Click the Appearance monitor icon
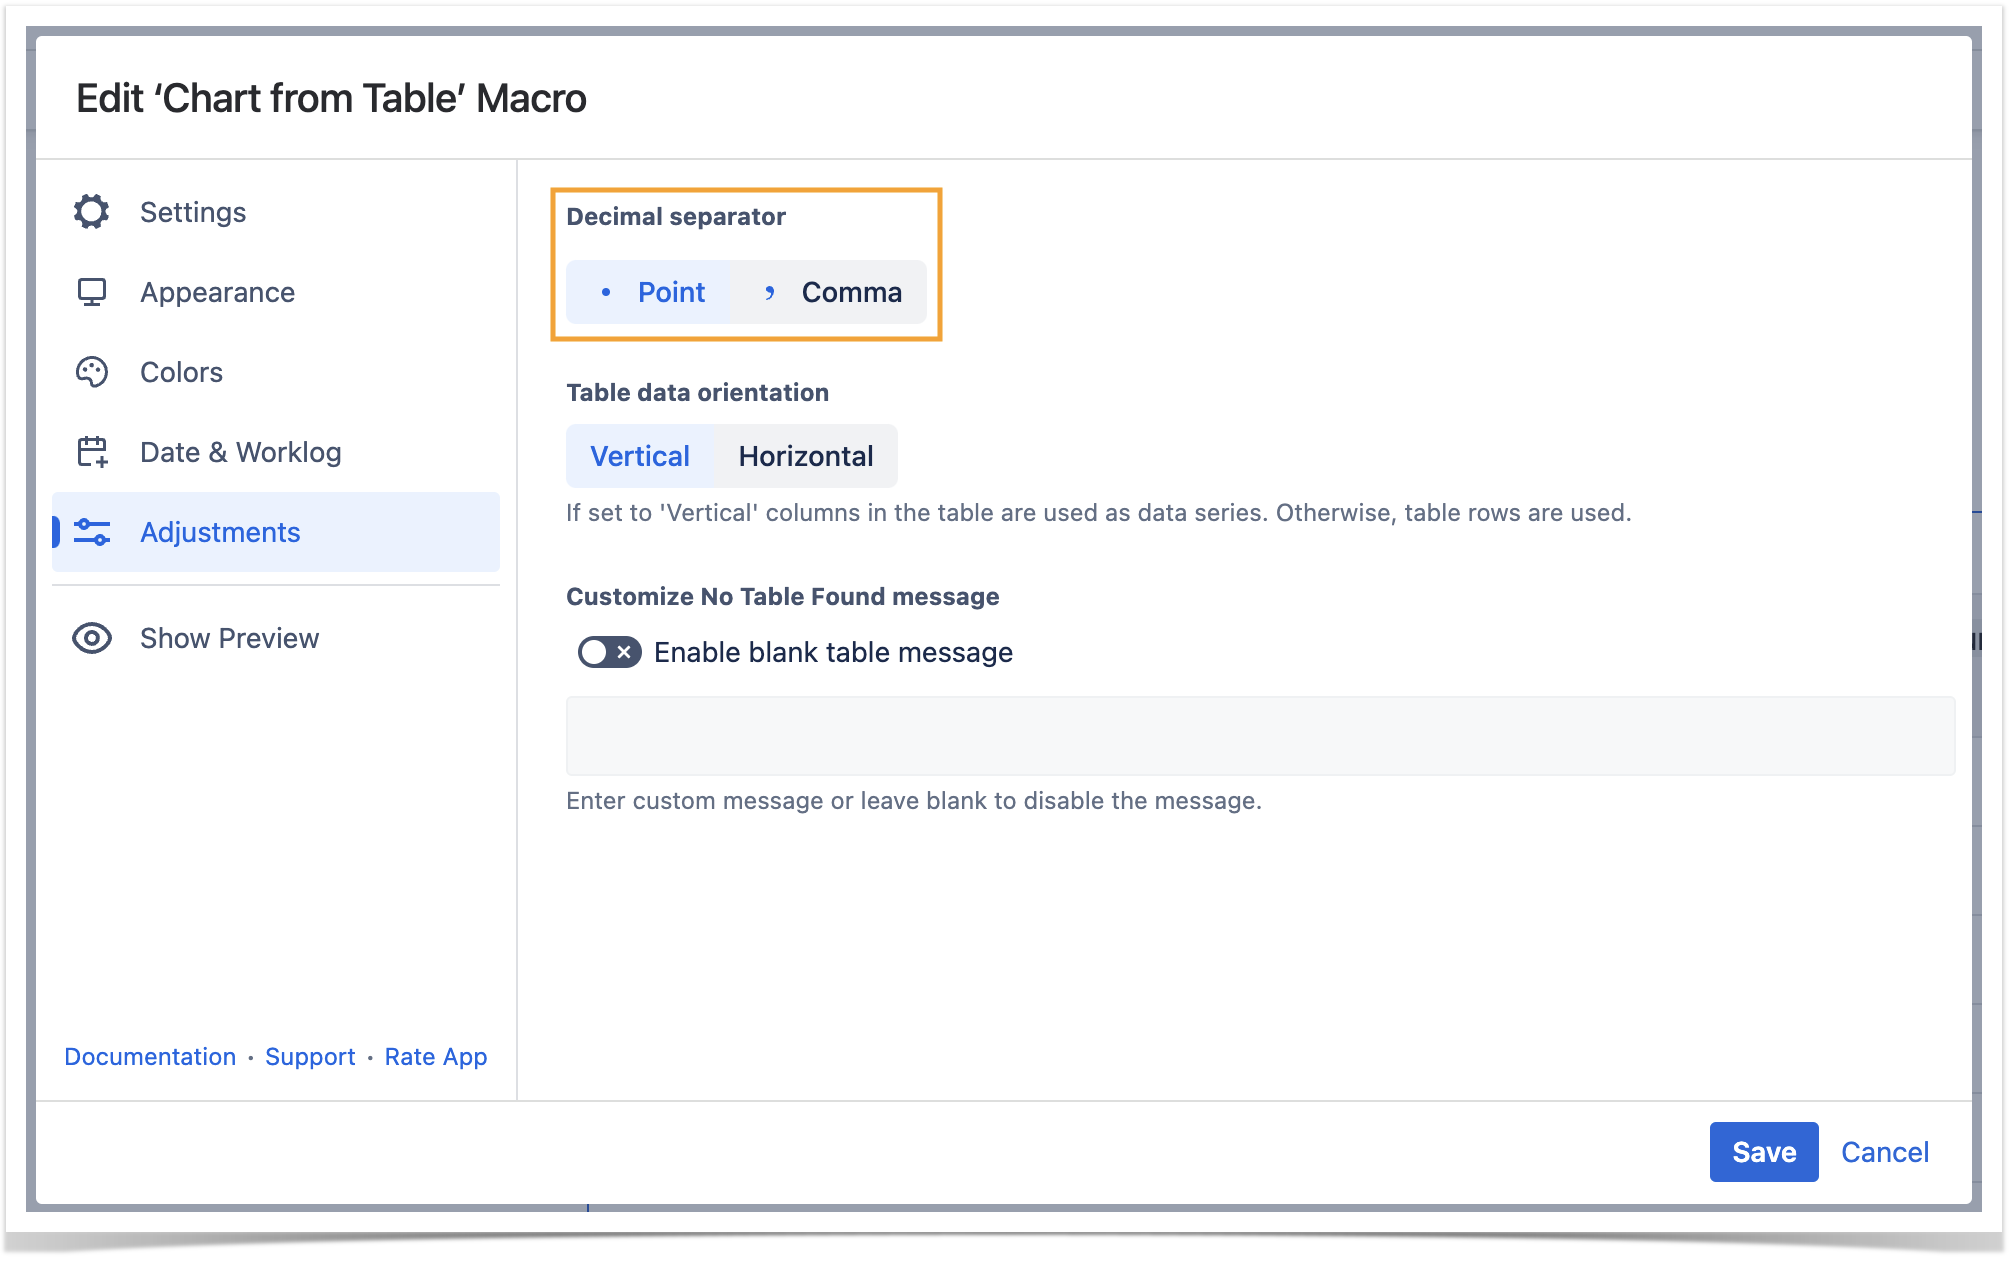Image resolution: width=2016 pixels, height=1261 pixels. pyautogui.click(x=91, y=292)
